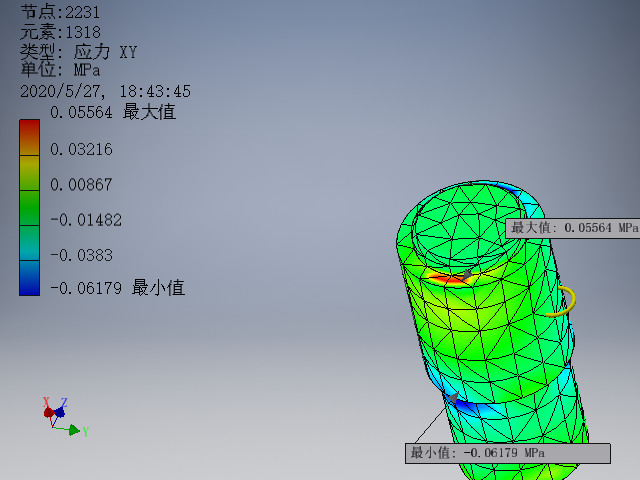The image size is (640, 480).
Task: Click the 类型: 应力 XY text
Action: coord(78,52)
